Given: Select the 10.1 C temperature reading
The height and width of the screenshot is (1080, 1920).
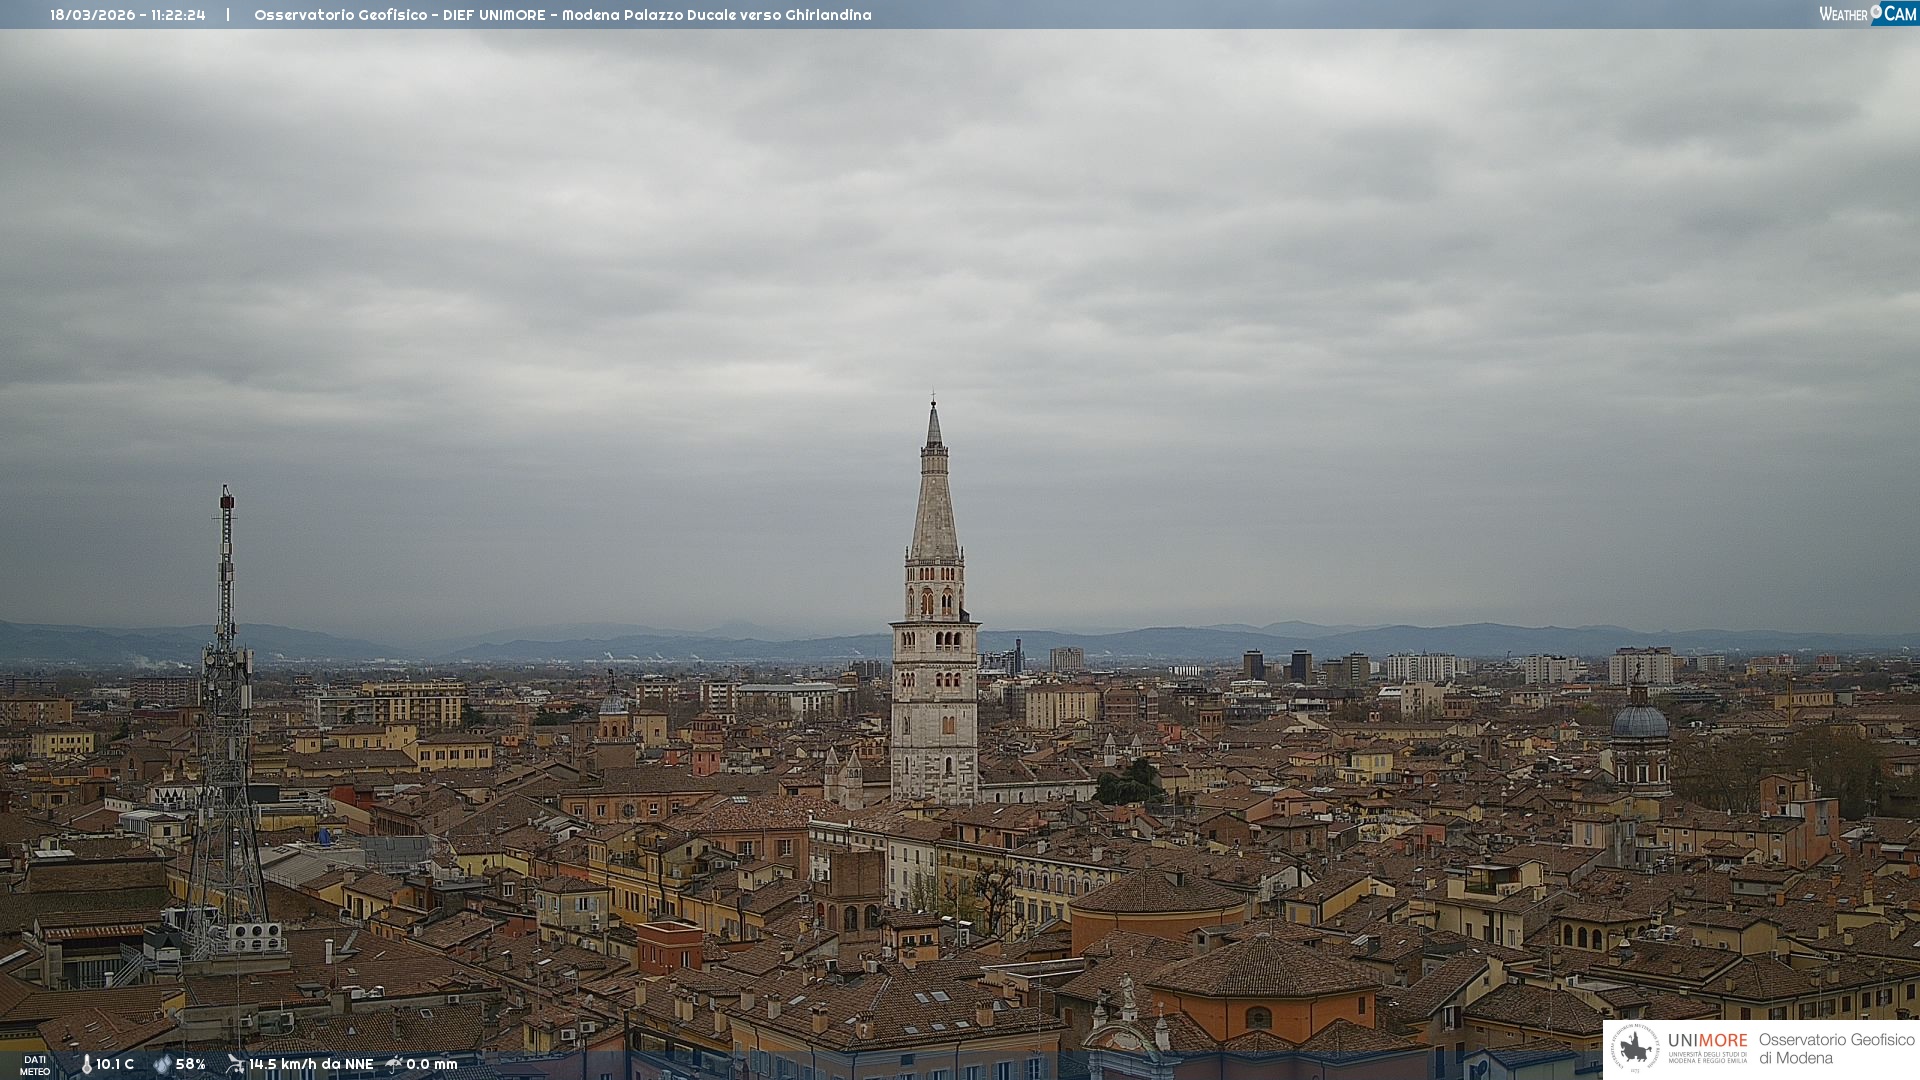Looking at the screenshot, I should (115, 1064).
